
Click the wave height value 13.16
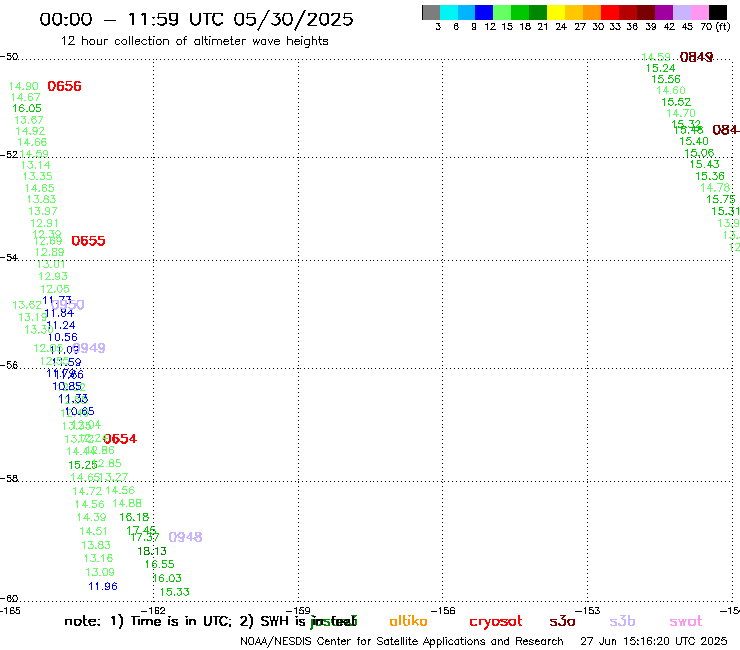[x=99, y=558]
